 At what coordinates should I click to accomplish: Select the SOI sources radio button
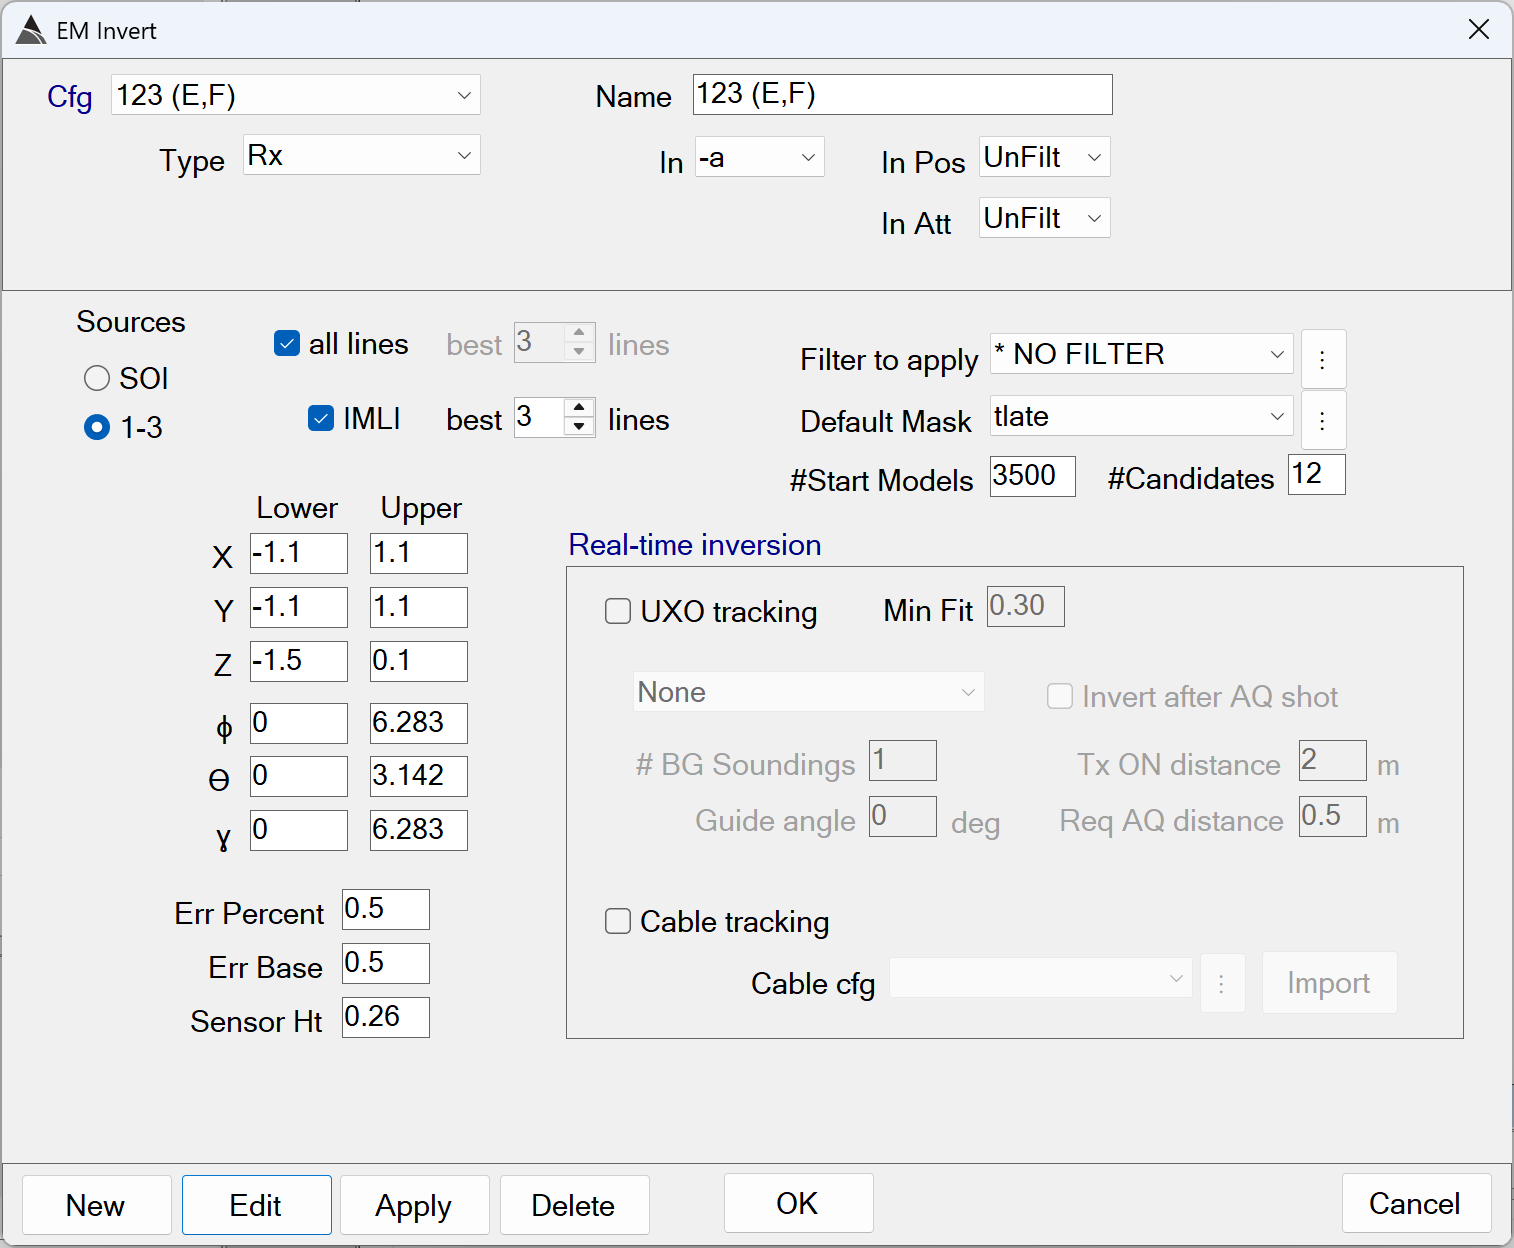pyautogui.click(x=97, y=378)
